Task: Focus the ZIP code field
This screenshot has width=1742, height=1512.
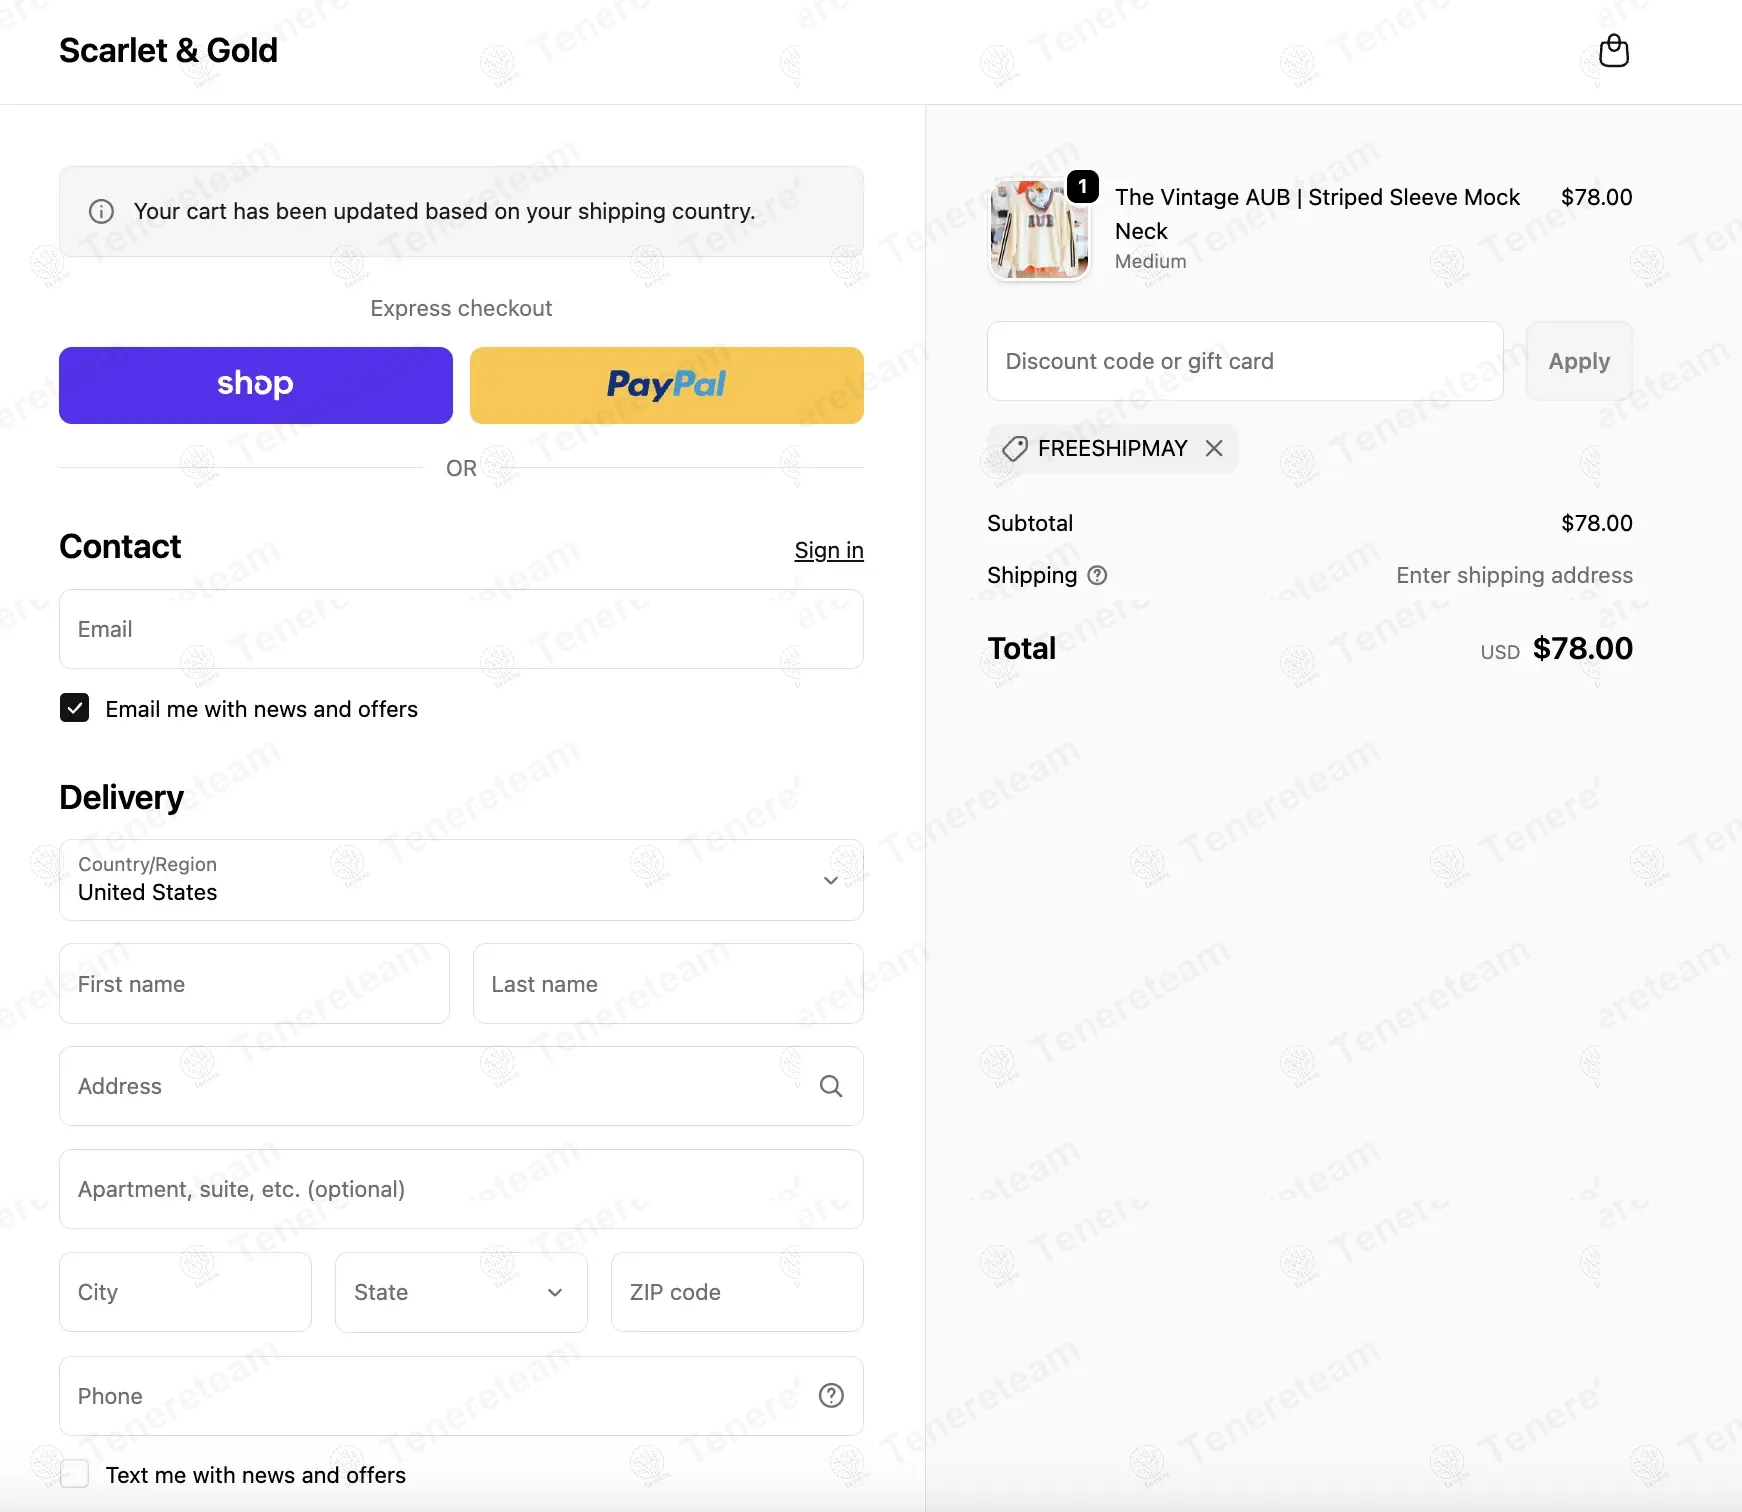Action: pyautogui.click(x=737, y=1292)
